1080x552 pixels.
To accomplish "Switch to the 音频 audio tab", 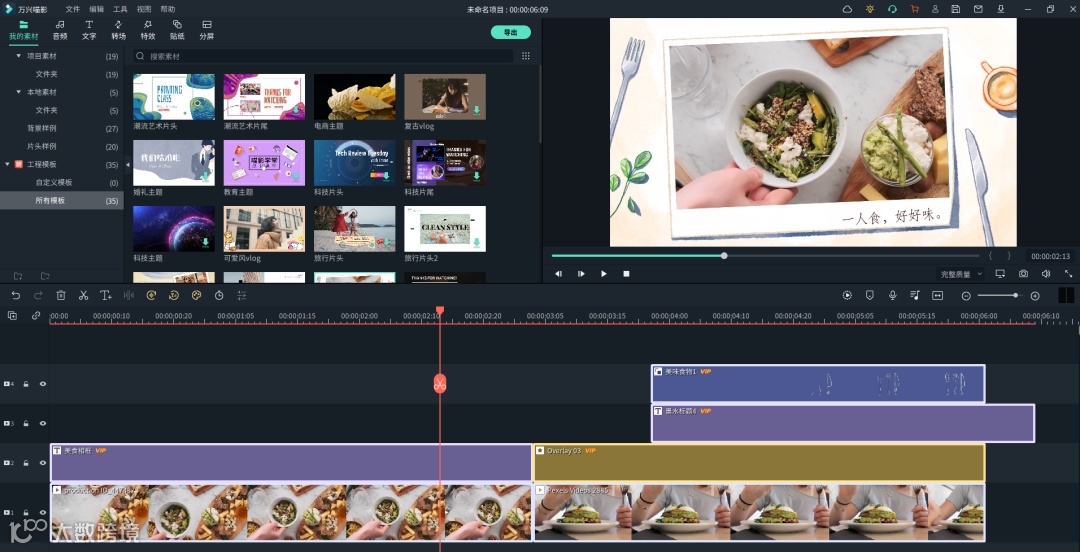I will coord(60,30).
